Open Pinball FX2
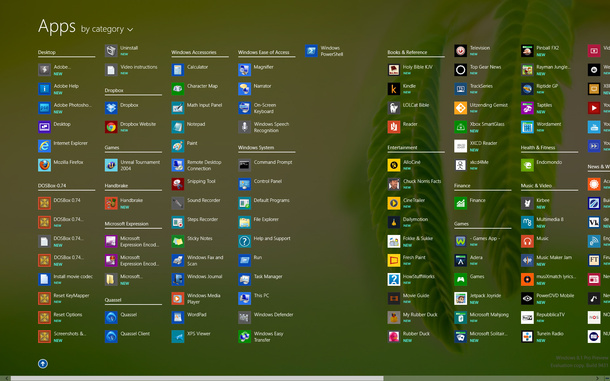610x381 pixels. 540,51
